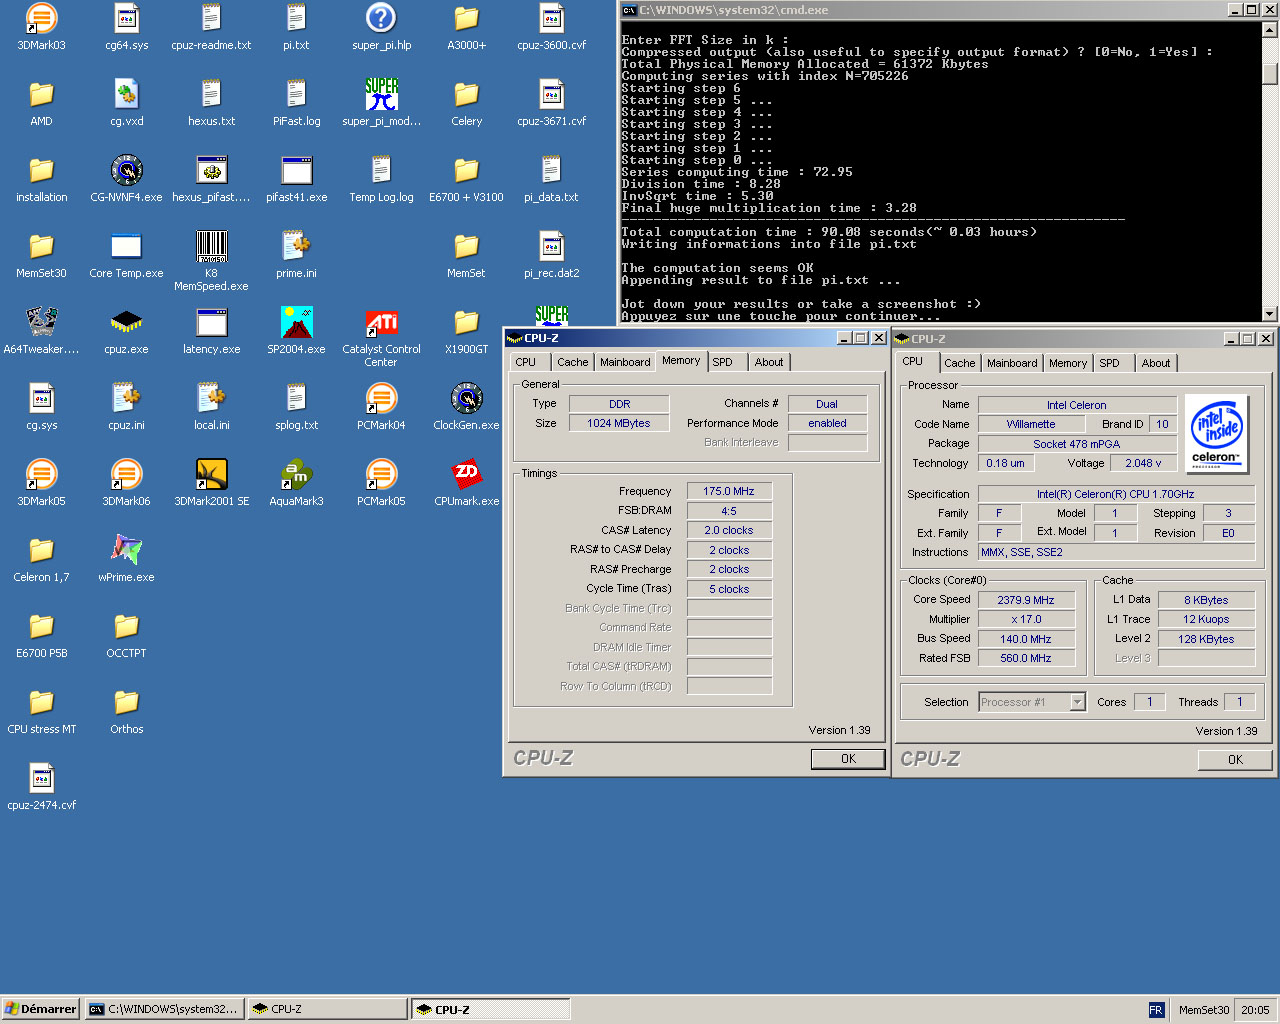Open Cache tab in right CPU-Z window
Viewport: 1280px width, 1024px height.
pos(959,363)
